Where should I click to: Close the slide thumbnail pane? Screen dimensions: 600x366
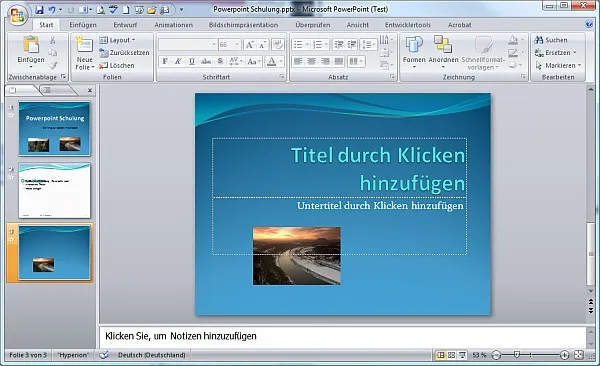pyautogui.click(x=90, y=90)
